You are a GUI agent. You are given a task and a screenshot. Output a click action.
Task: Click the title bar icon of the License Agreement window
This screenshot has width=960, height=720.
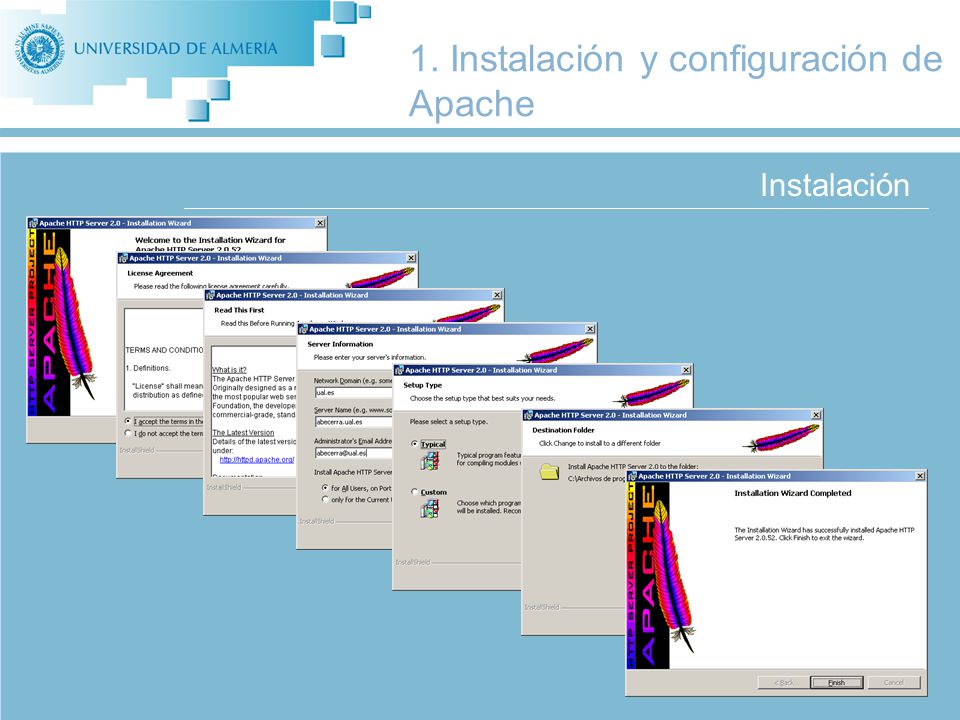(x=123, y=258)
